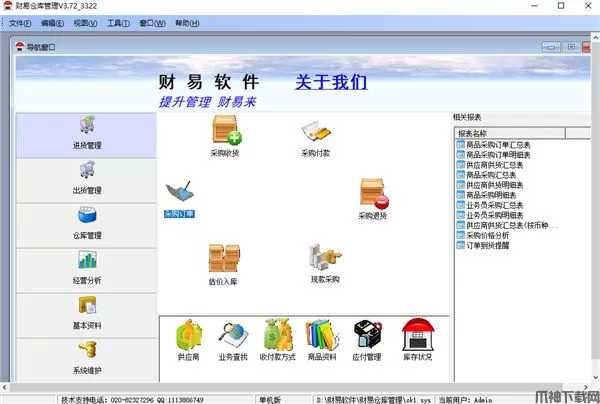Open report 采购价格分析
The height and width of the screenshot is (404, 600).
pos(483,235)
